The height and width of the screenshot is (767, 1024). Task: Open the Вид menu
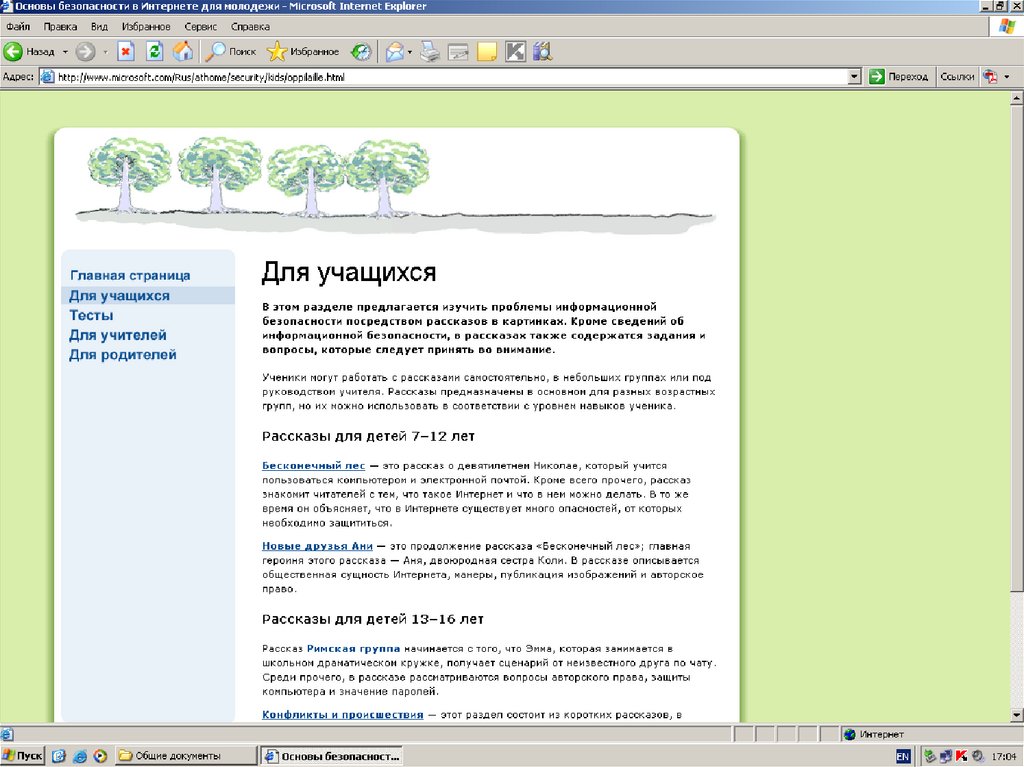tap(99, 27)
